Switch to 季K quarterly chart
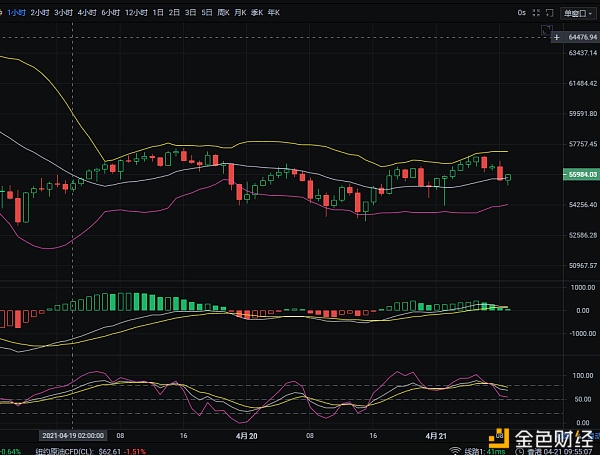 click(x=257, y=13)
